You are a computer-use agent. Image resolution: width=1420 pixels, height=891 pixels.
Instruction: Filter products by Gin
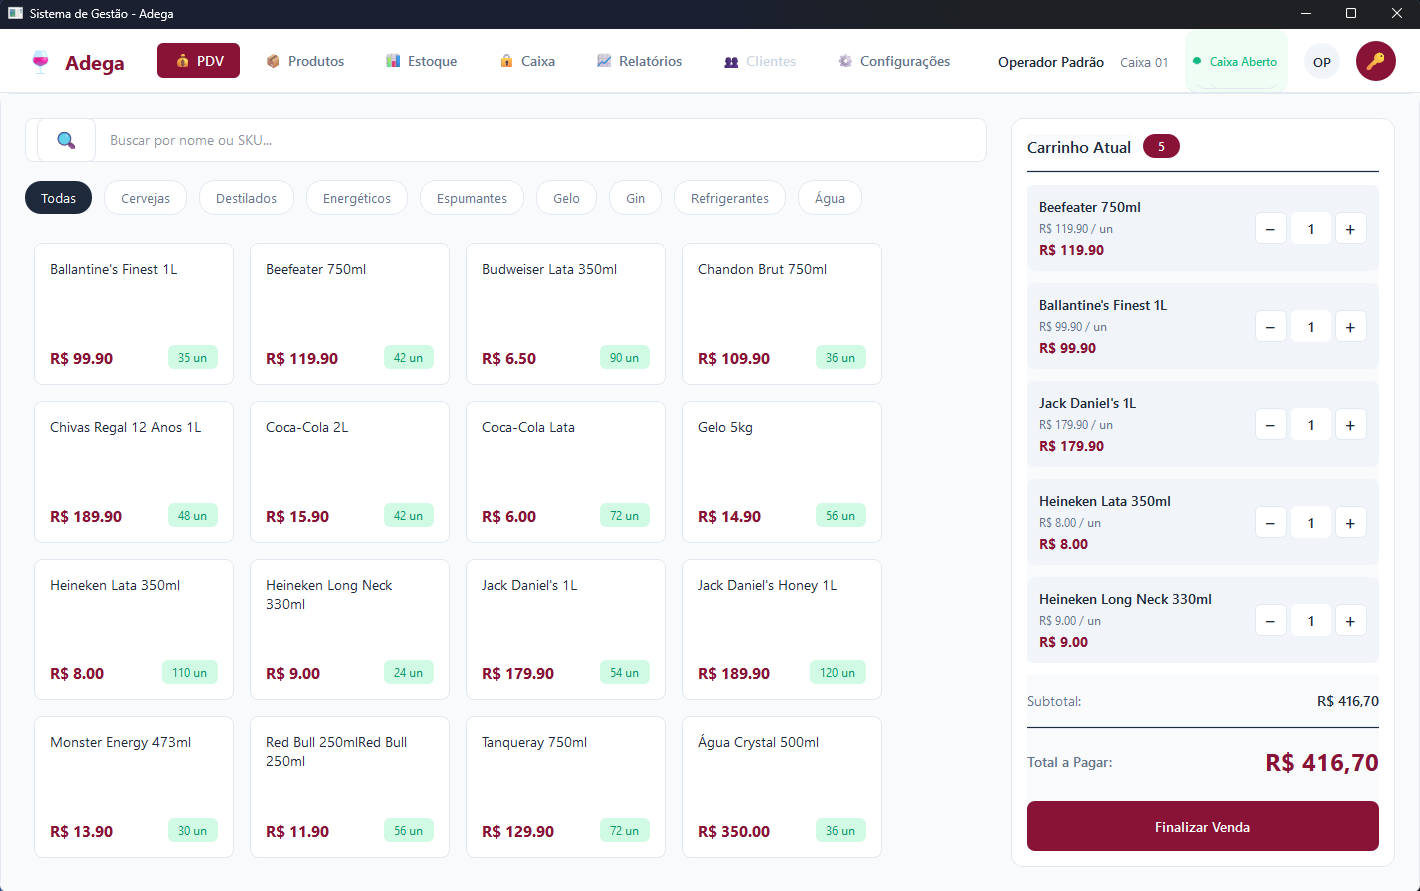(636, 198)
